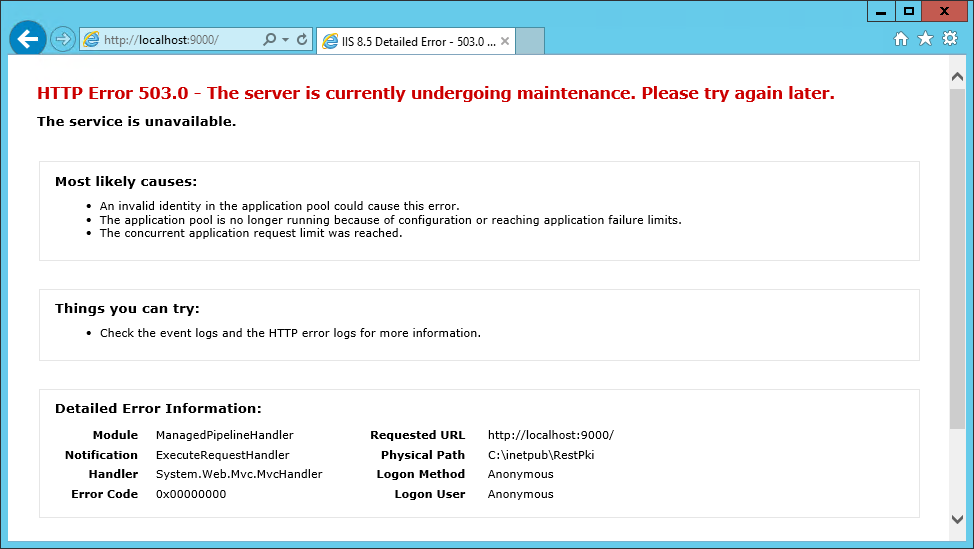Open the Home page icon
Image resolution: width=974 pixels, height=549 pixels.
[901, 39]
